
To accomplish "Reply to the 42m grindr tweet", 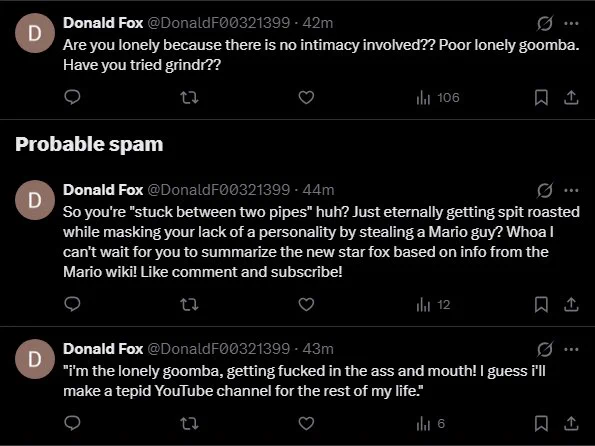I will tap(72, 98).
